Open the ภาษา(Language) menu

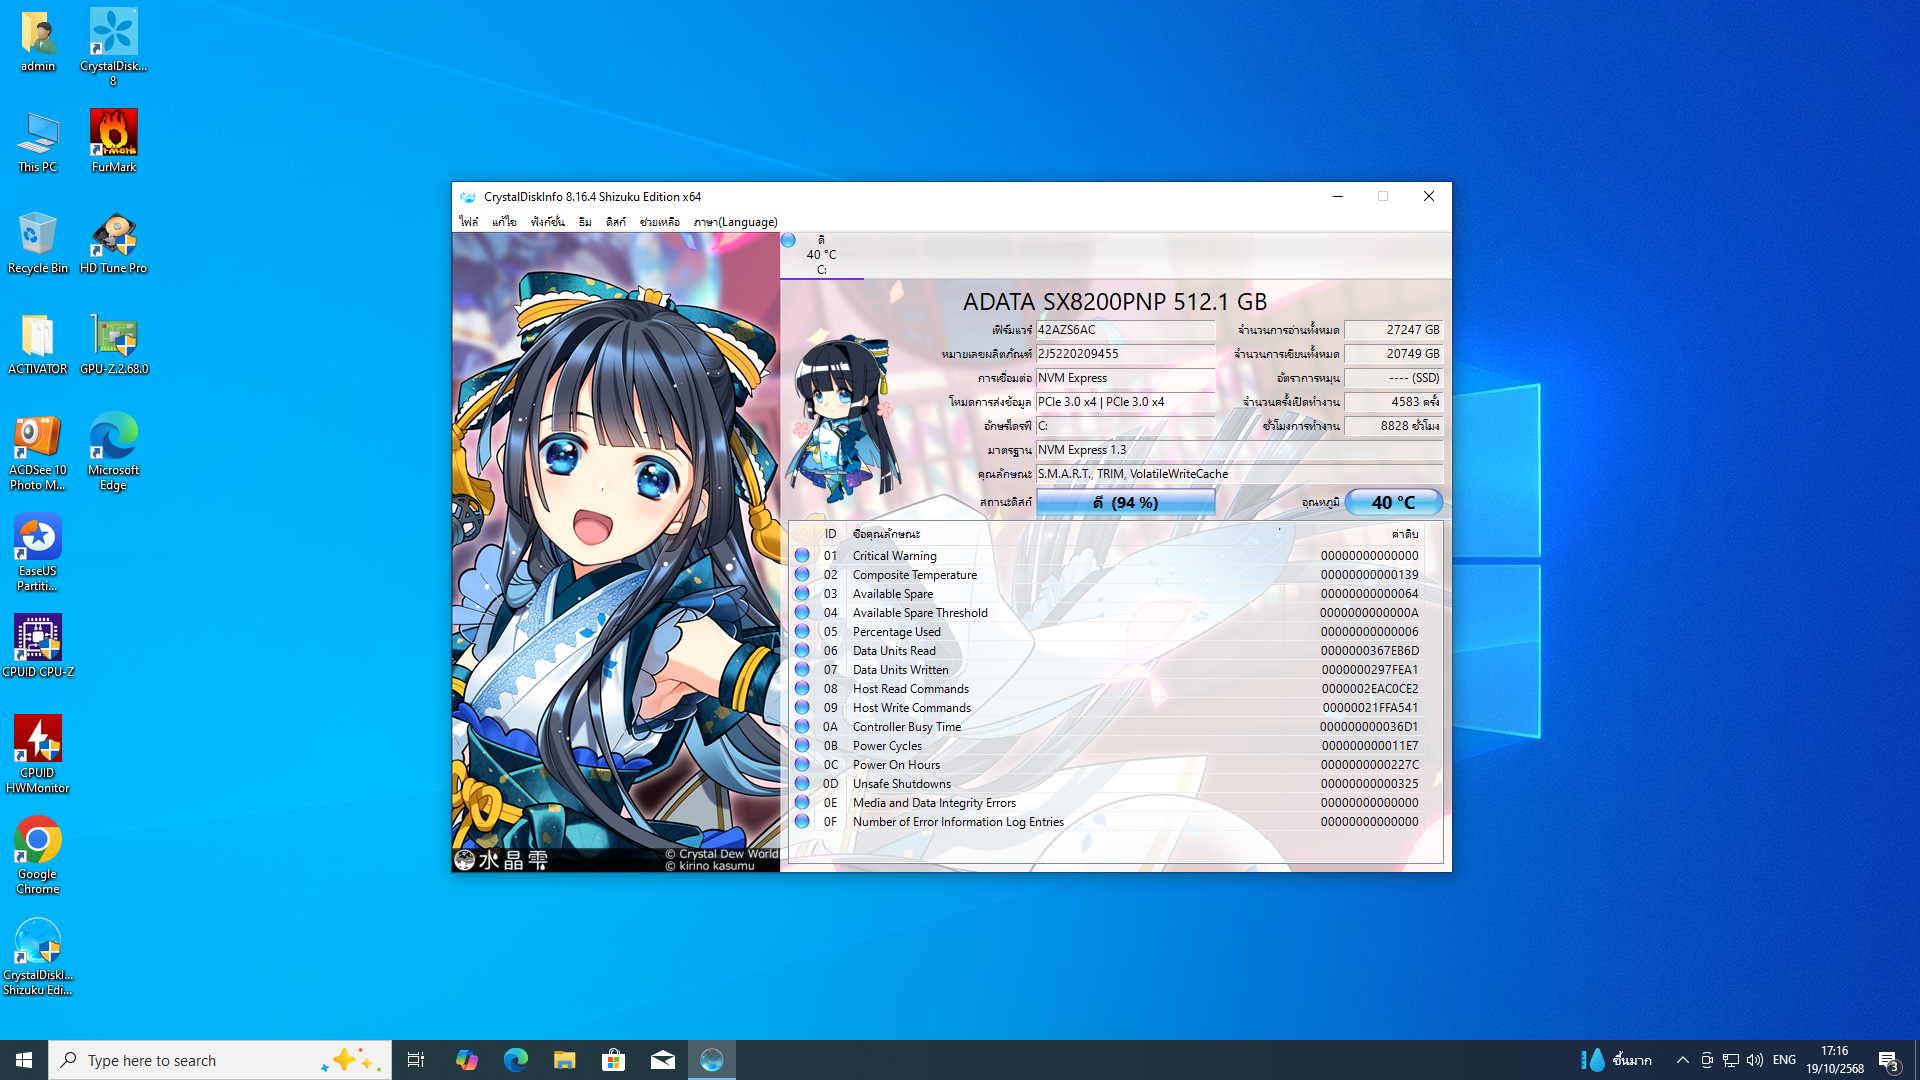[x=735, y=222]
